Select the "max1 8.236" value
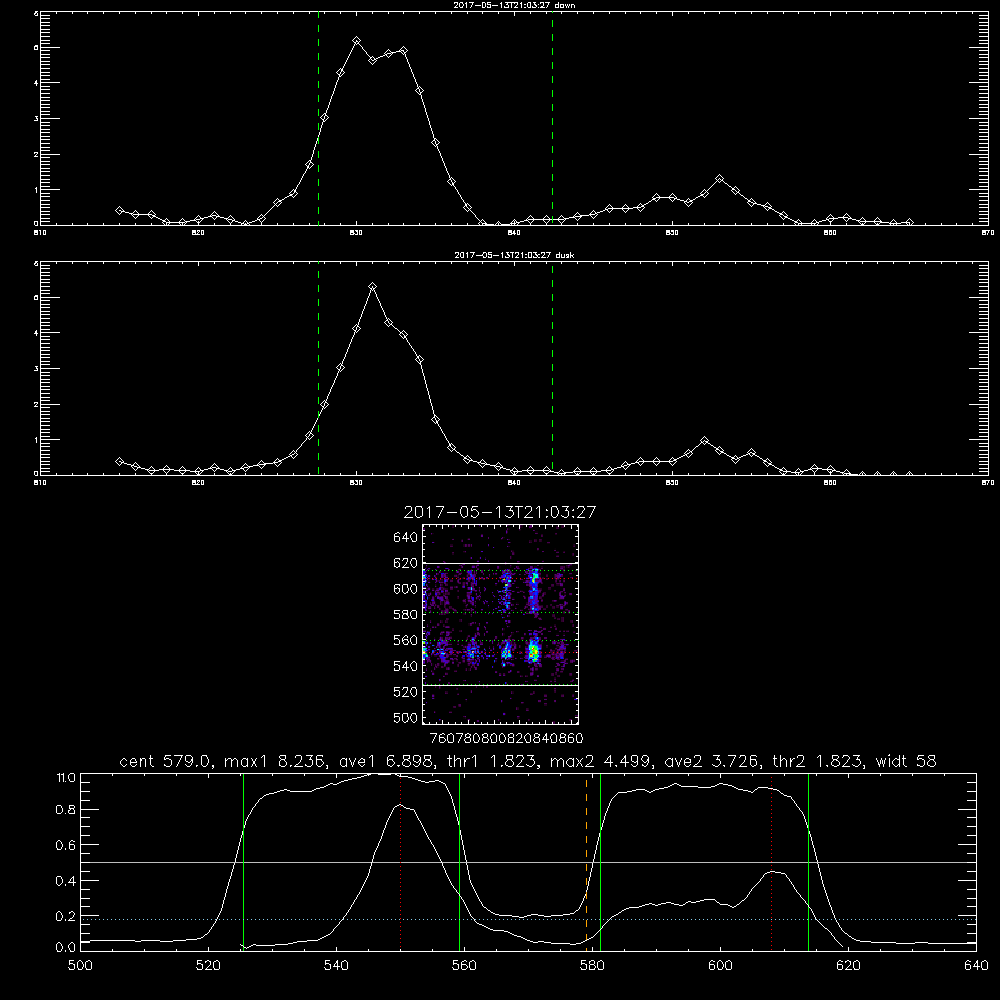Viewport: 1000px width, 1000px height. point(274,761)
